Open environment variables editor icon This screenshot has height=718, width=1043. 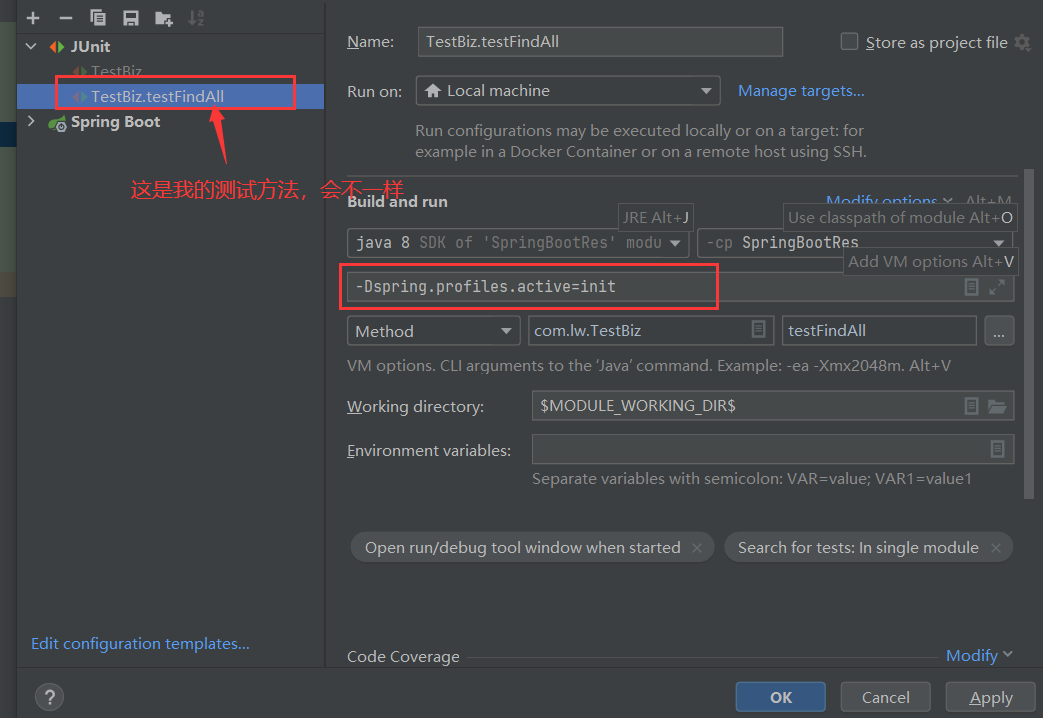(997, 449)
